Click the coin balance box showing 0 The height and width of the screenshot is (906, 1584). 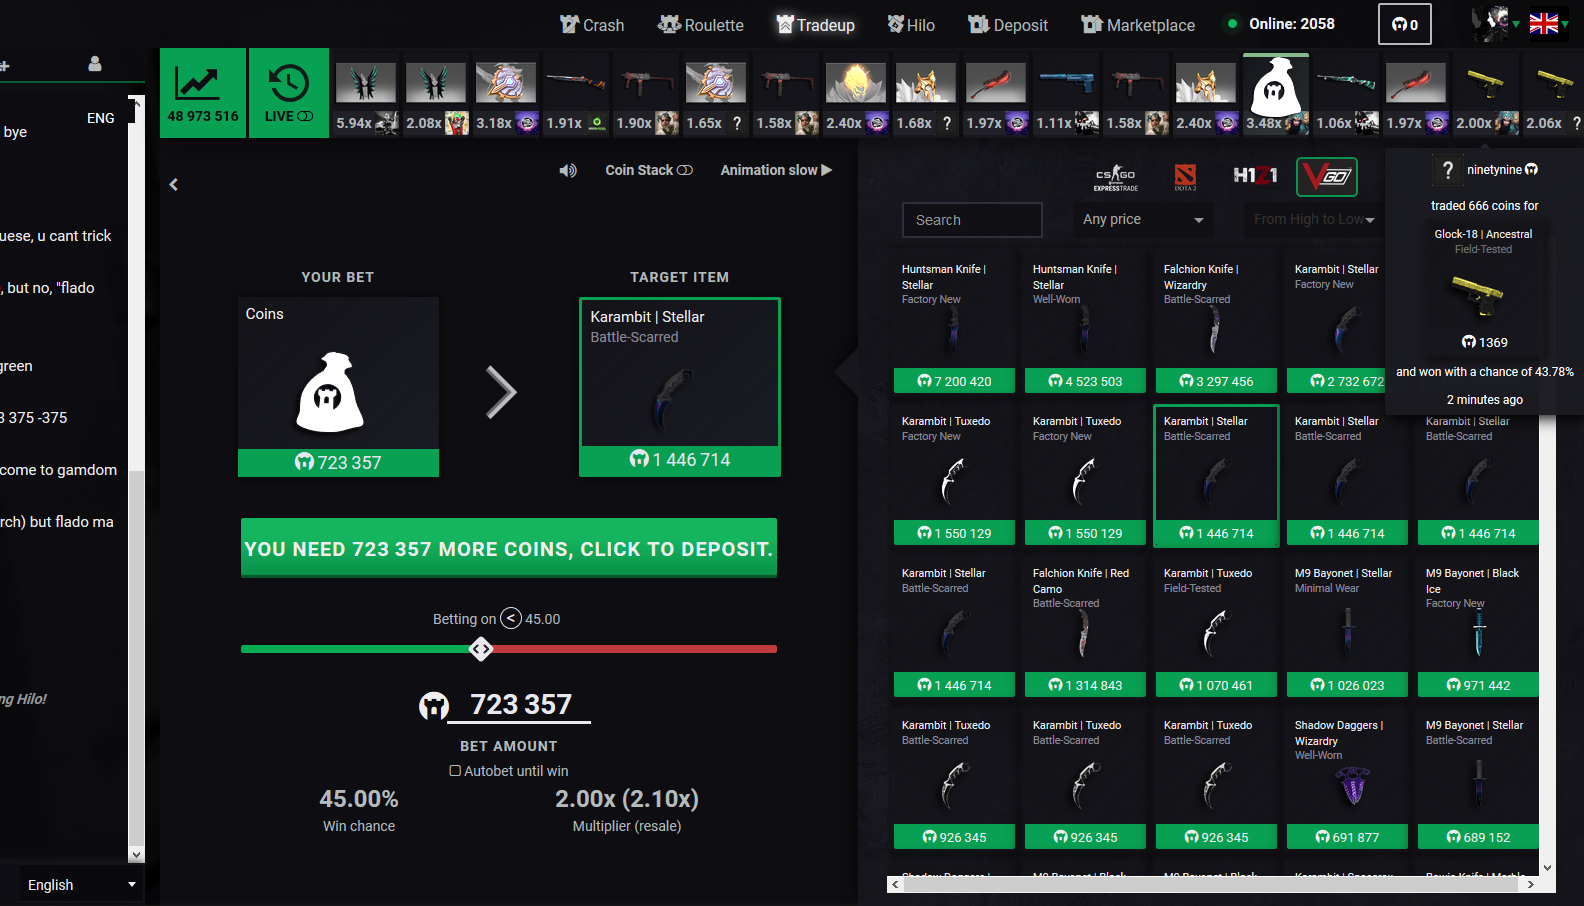(1405, 24)
